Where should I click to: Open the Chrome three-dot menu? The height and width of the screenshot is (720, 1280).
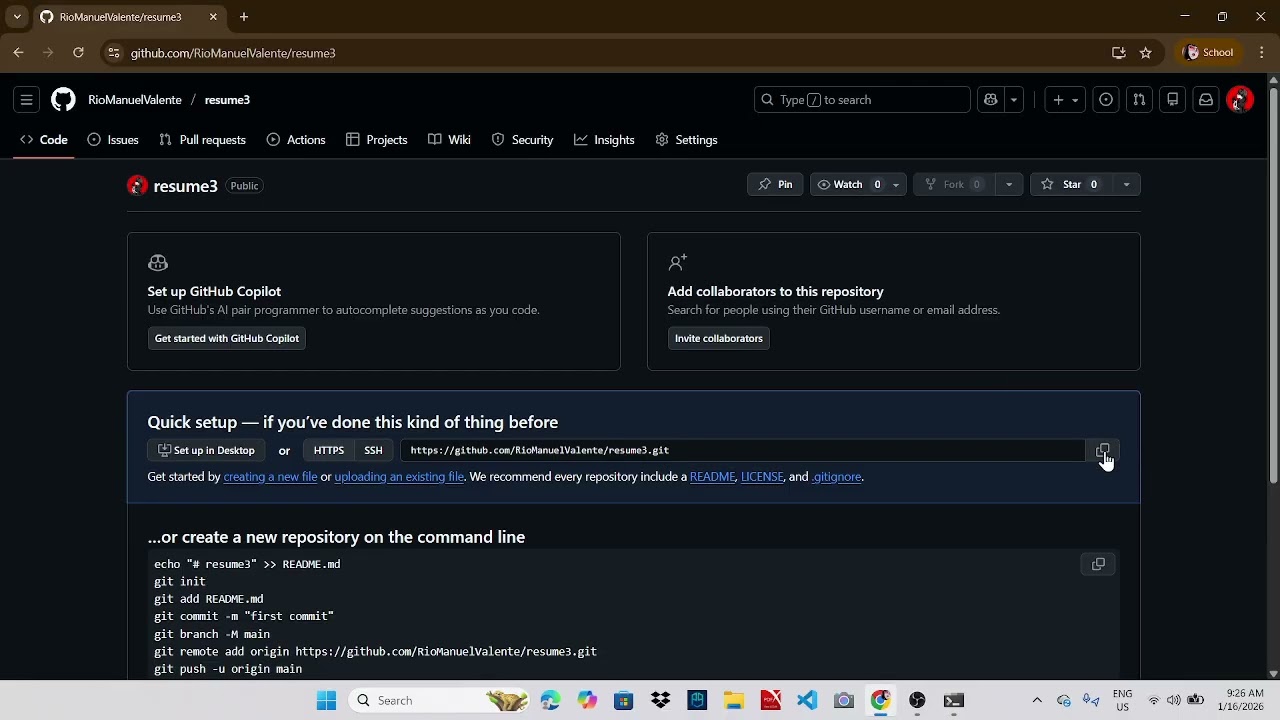[1263, 53]
